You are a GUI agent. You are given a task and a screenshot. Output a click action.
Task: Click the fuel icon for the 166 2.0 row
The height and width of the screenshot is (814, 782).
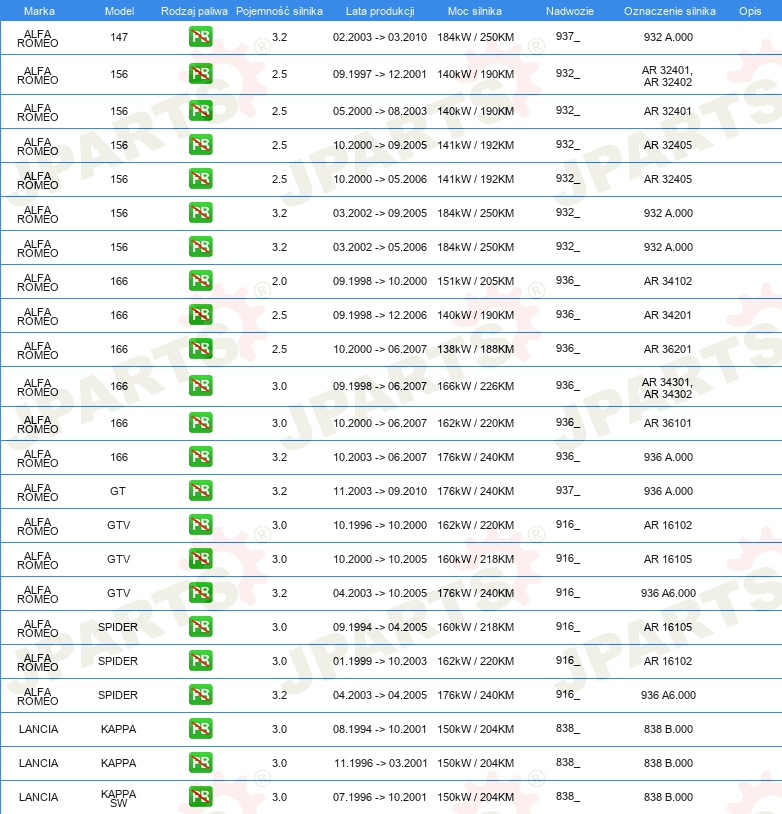pyautogui.click(x=200, y=281)
